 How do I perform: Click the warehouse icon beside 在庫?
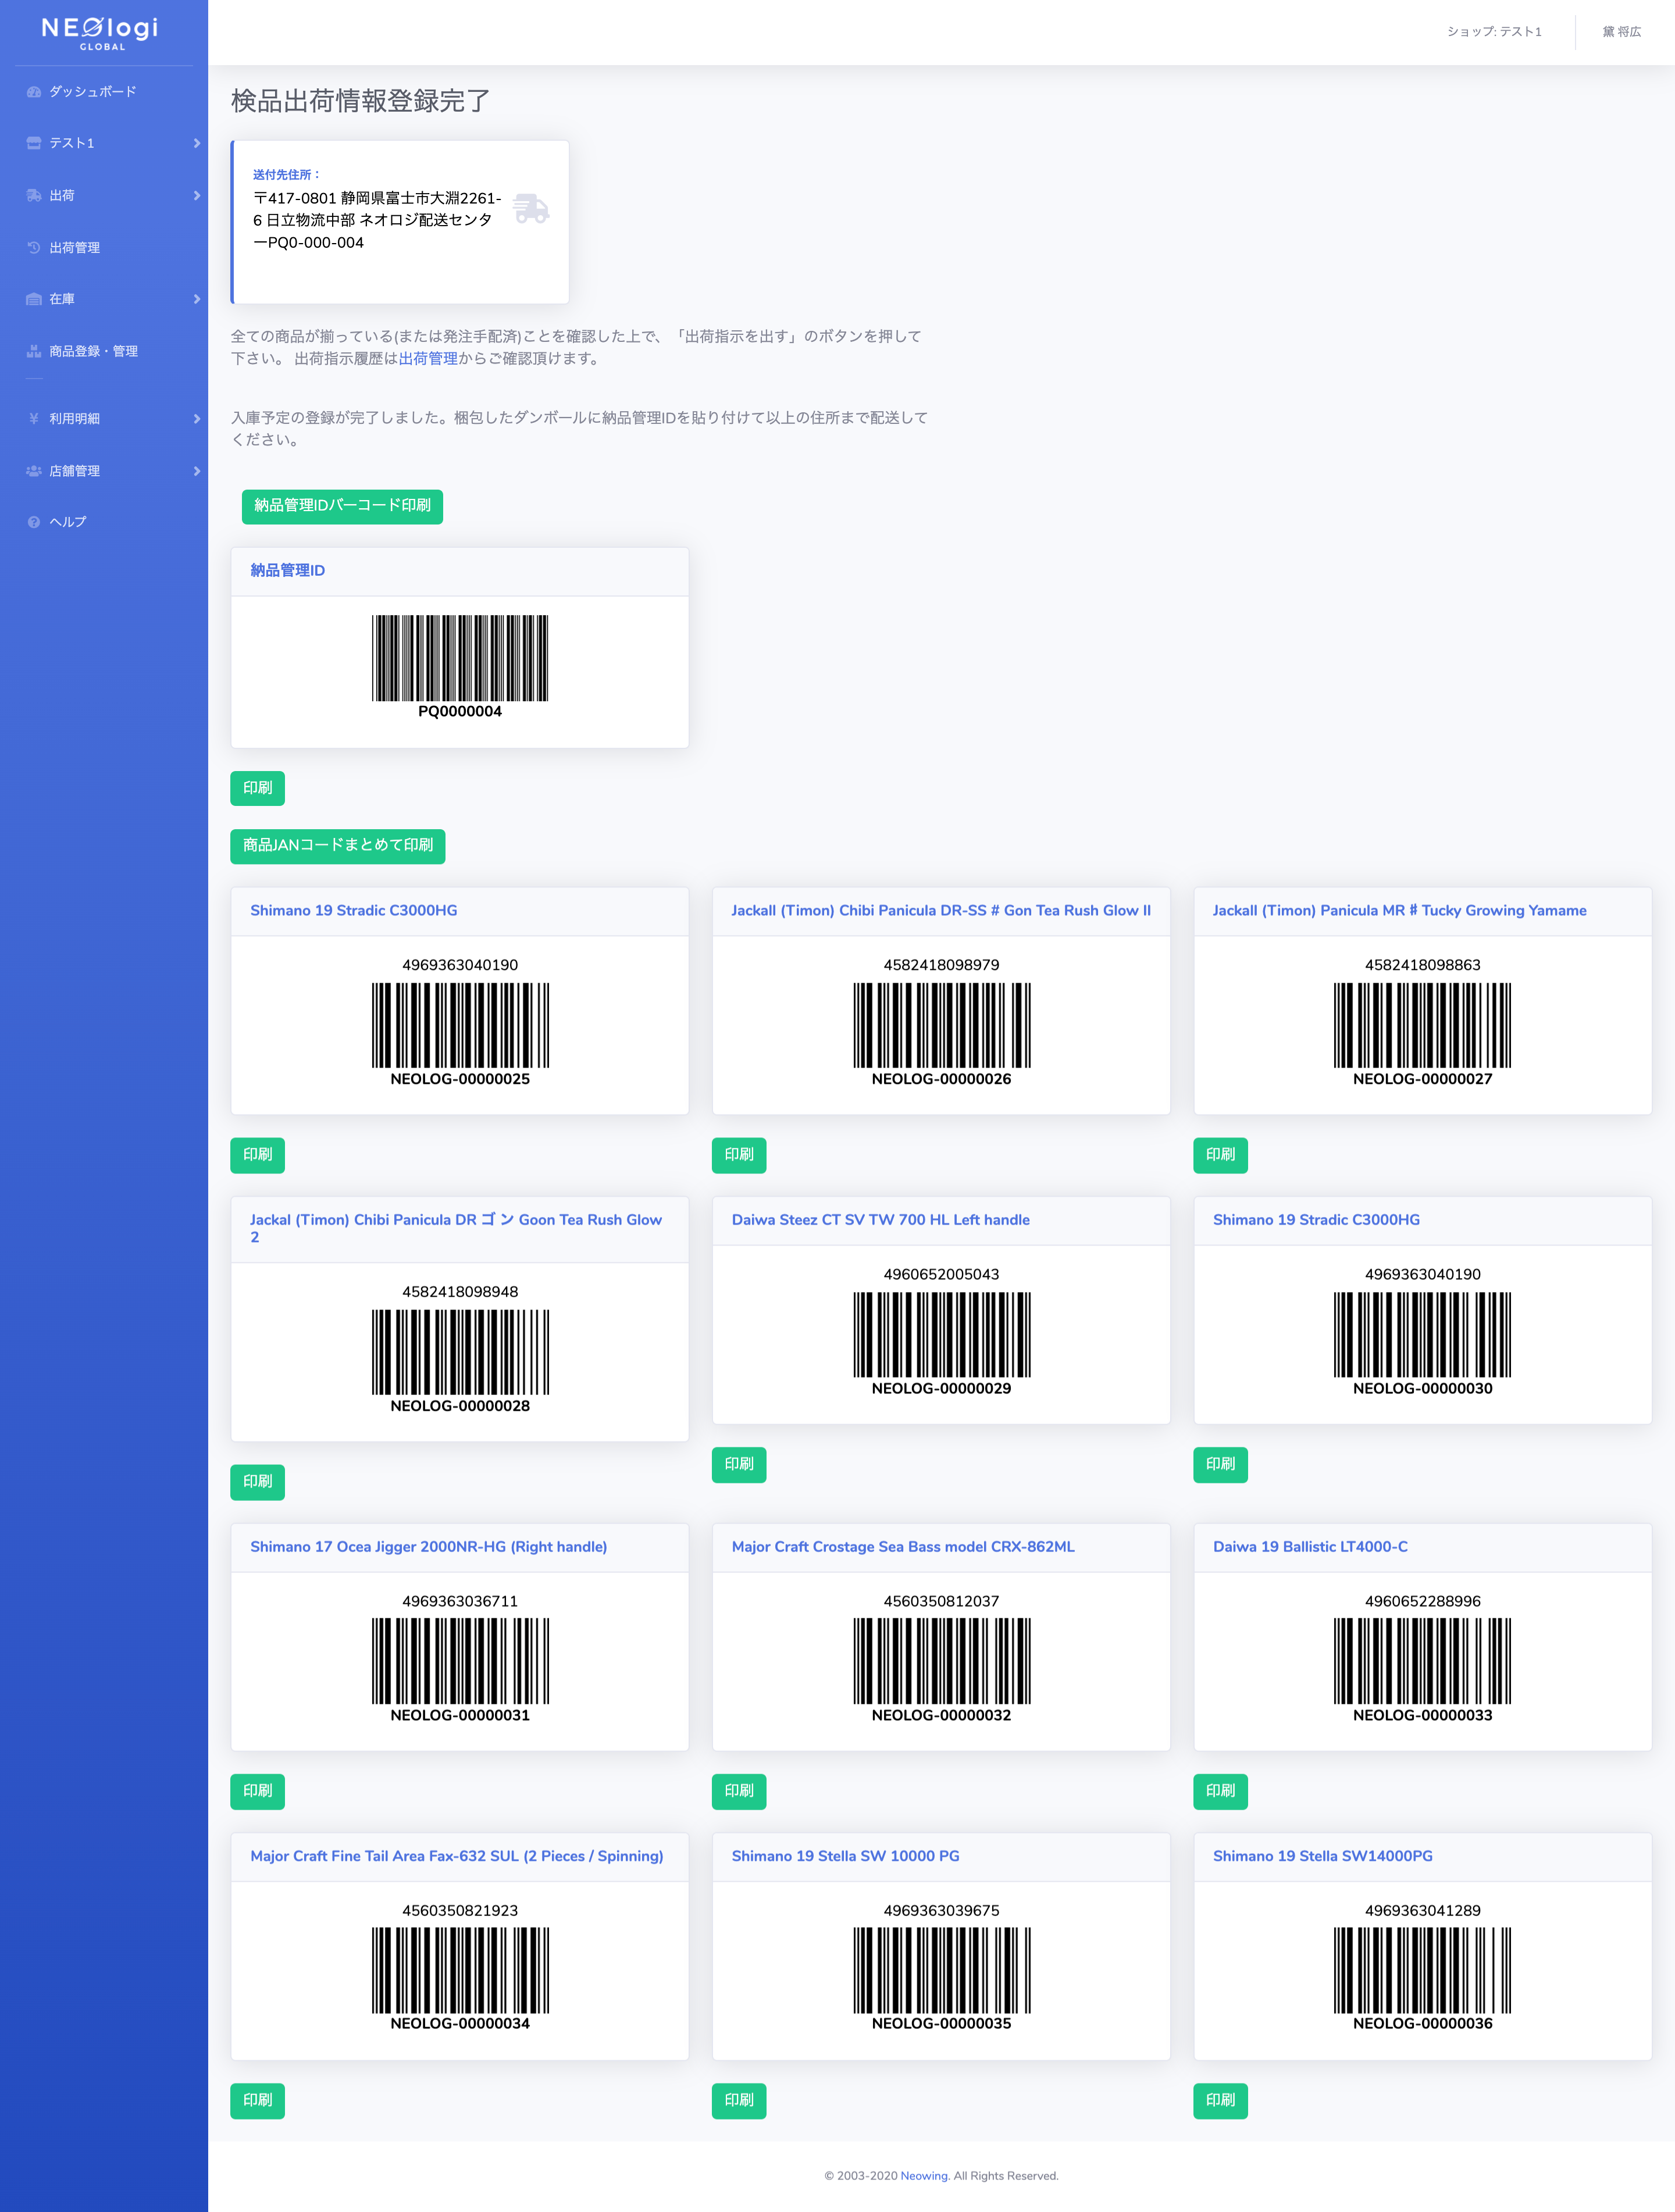tap(34, 299)
